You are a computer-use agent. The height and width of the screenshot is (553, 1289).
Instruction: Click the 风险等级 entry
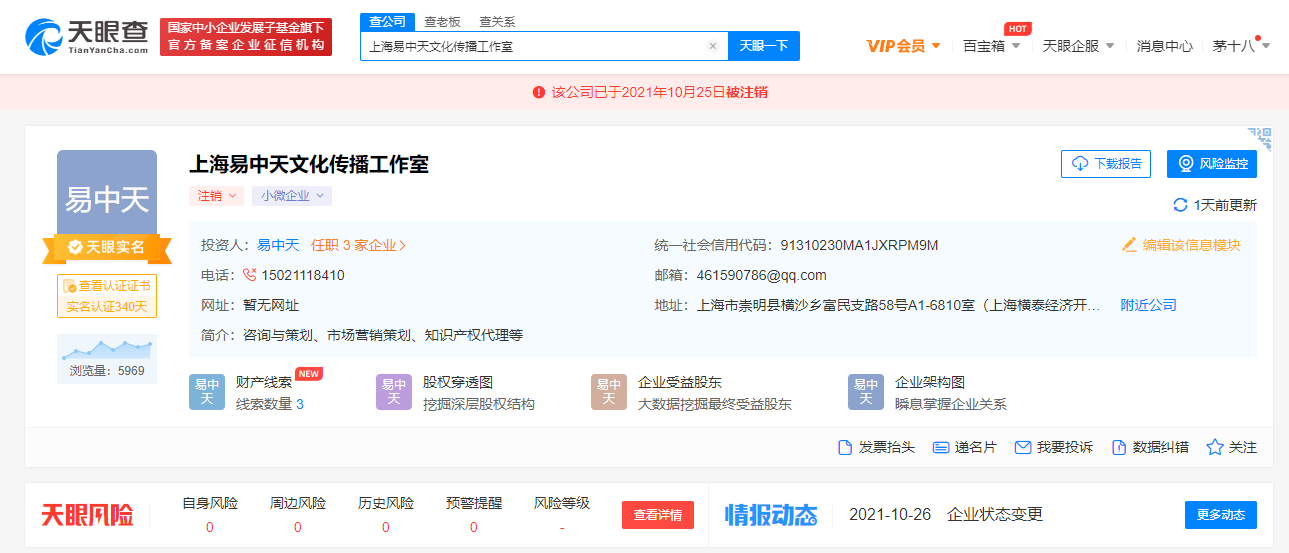click(562, 514)
